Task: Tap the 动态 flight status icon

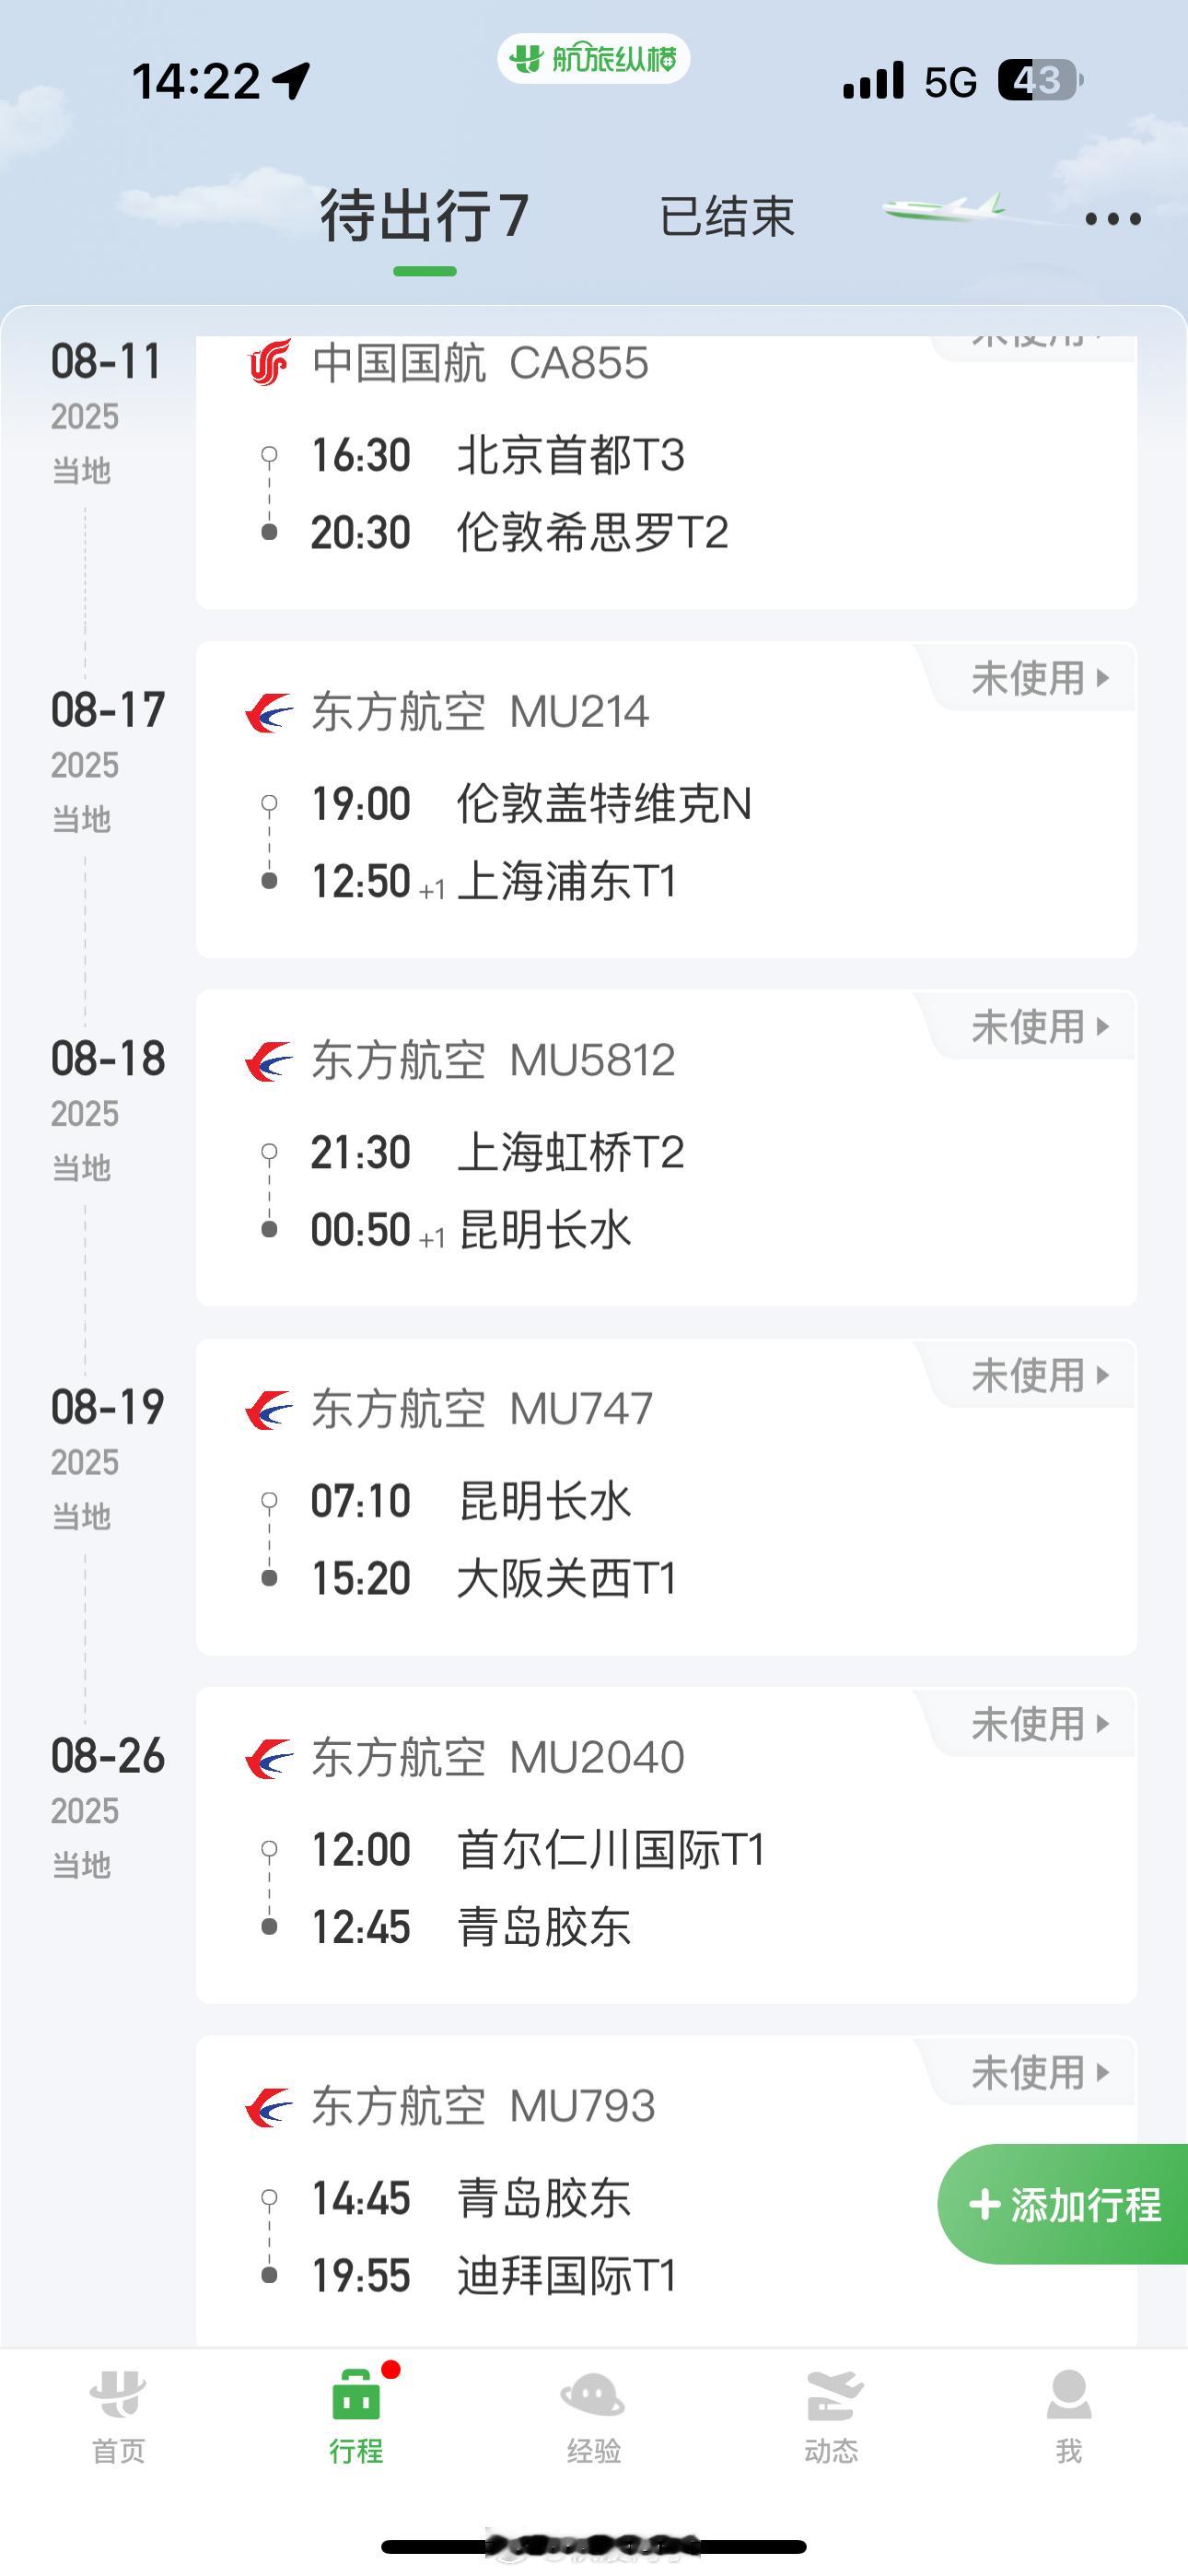Action: [x=832, y=2396]
